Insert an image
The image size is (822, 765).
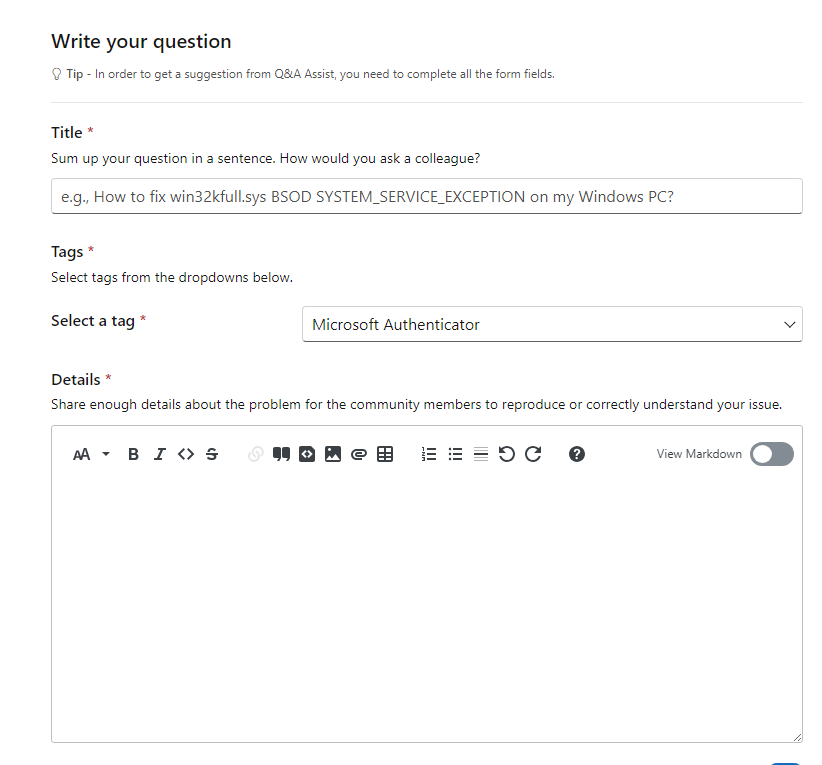333,454
